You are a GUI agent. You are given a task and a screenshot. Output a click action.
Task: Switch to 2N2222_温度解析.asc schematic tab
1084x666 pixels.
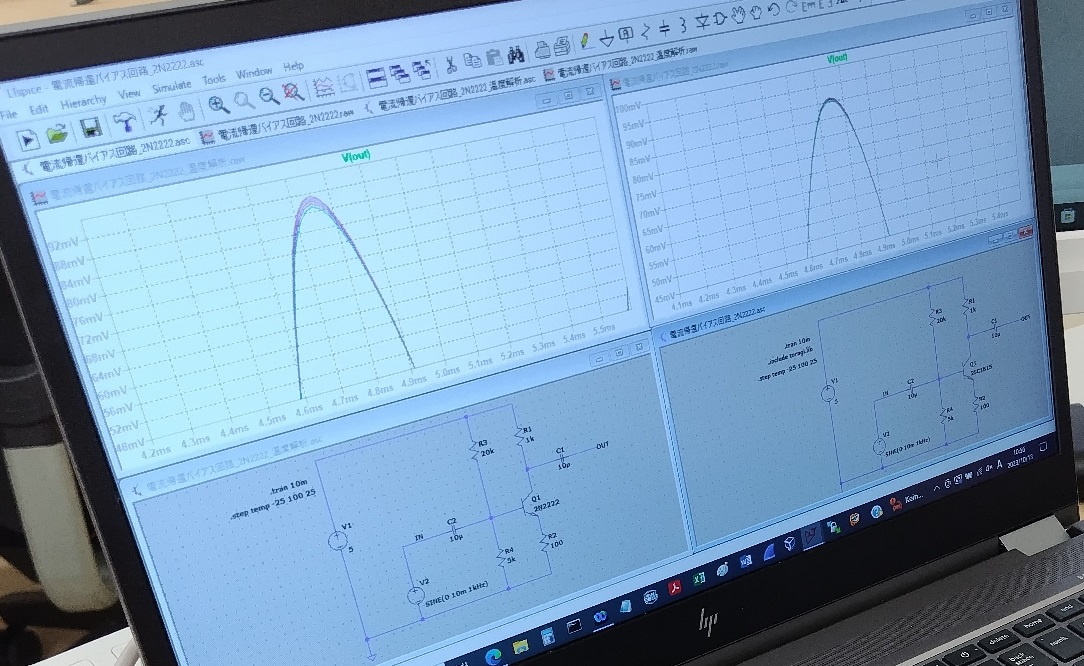449,93
